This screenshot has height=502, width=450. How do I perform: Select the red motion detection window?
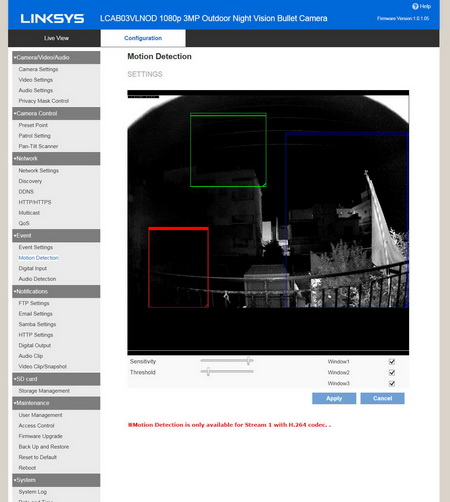tap(178, 268)
